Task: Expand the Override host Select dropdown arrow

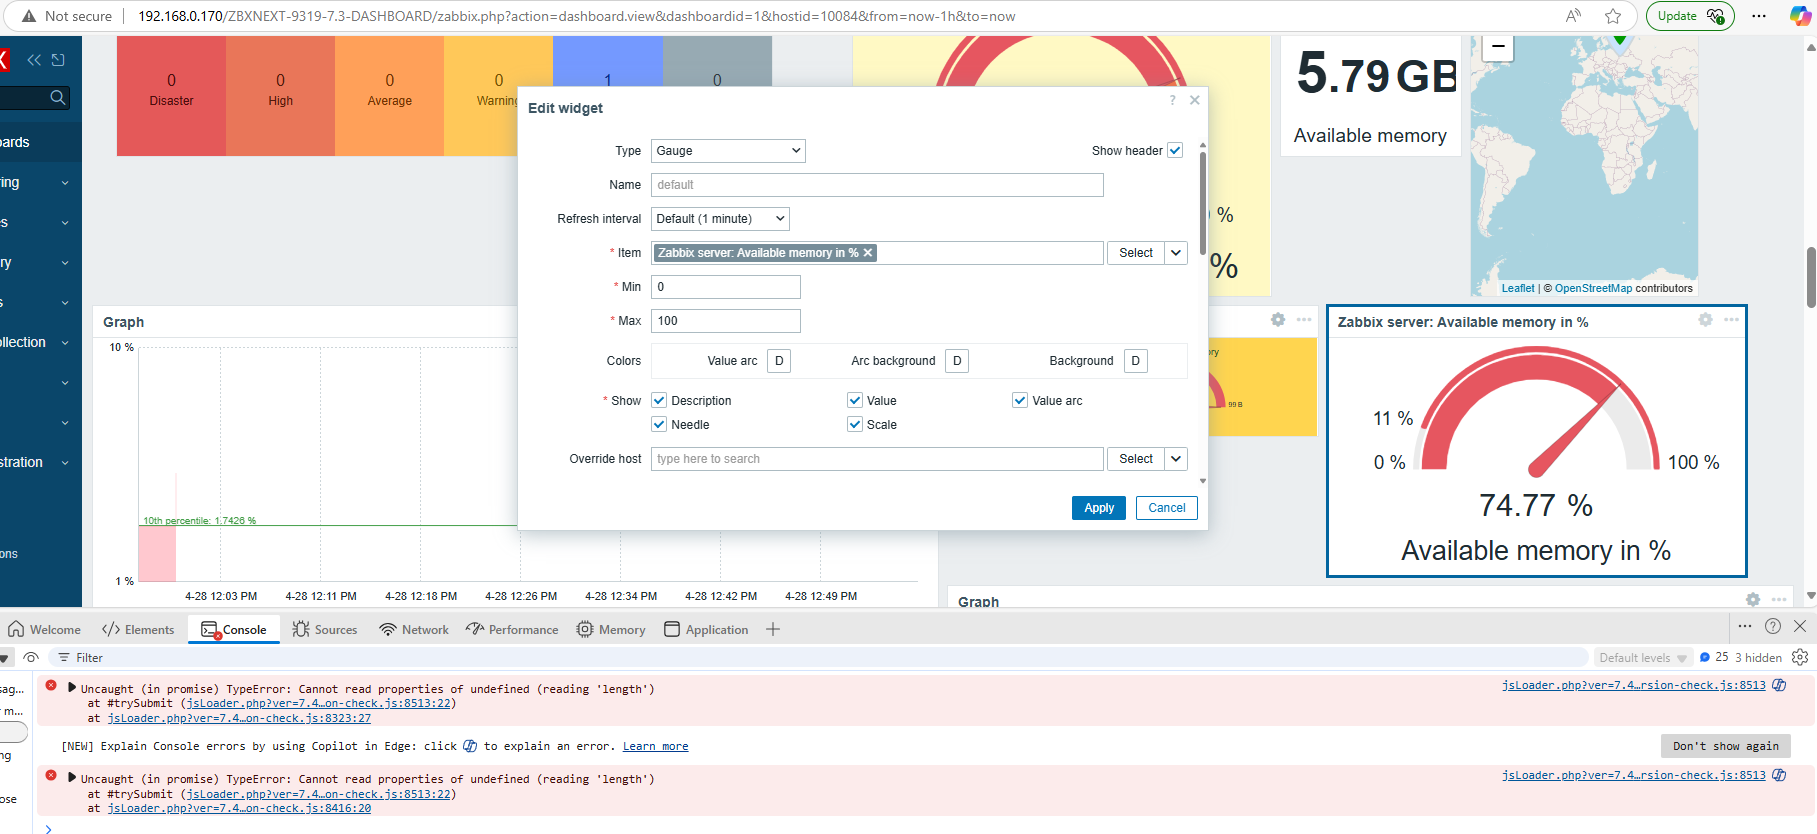Action: tap(1176, 459)
